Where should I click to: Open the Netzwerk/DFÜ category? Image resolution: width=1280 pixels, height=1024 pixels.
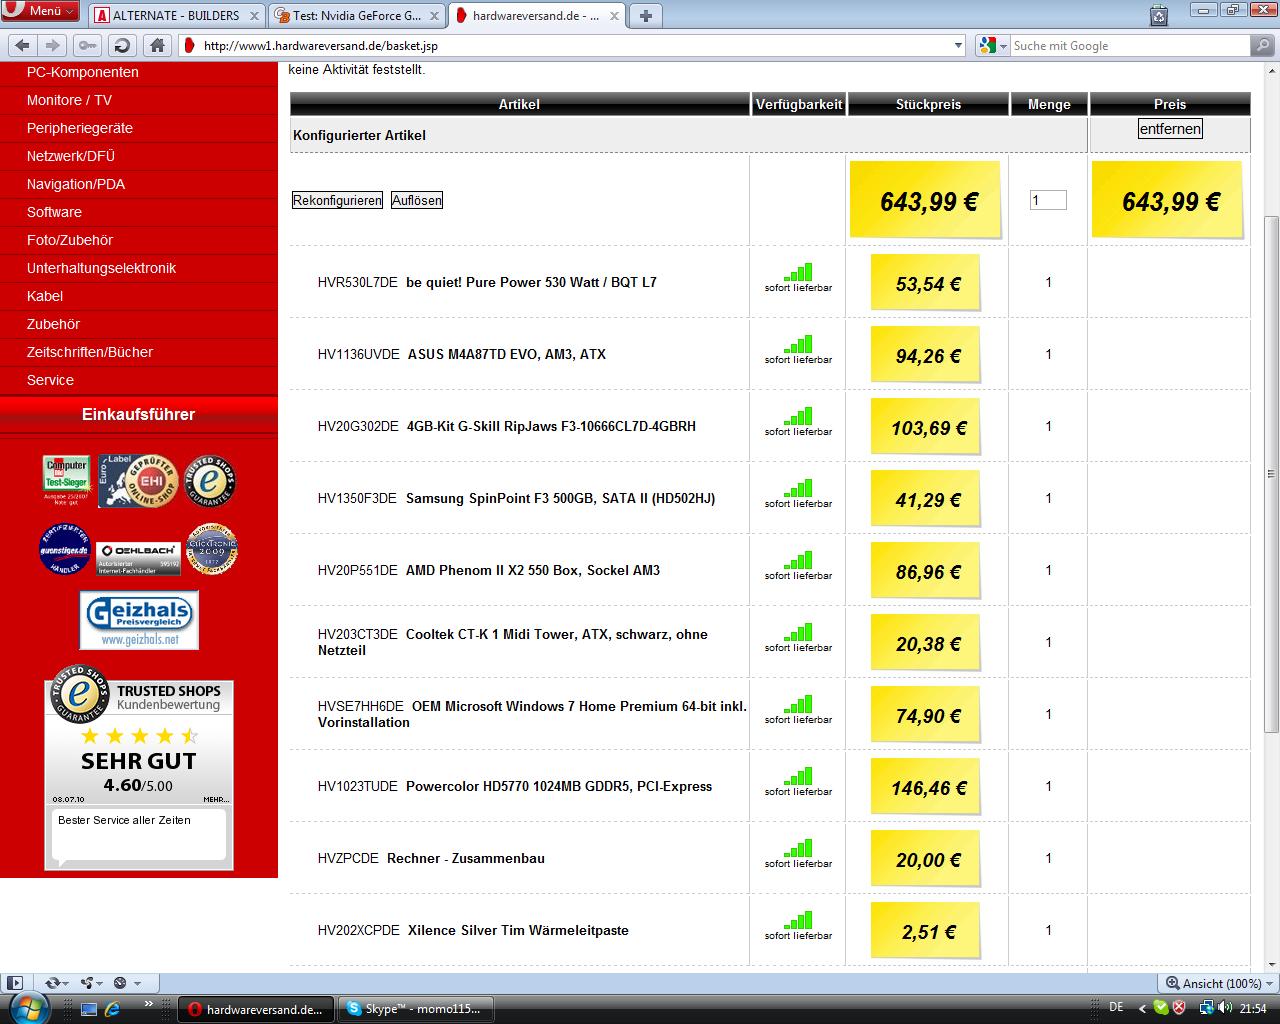[x=71, y=156]
